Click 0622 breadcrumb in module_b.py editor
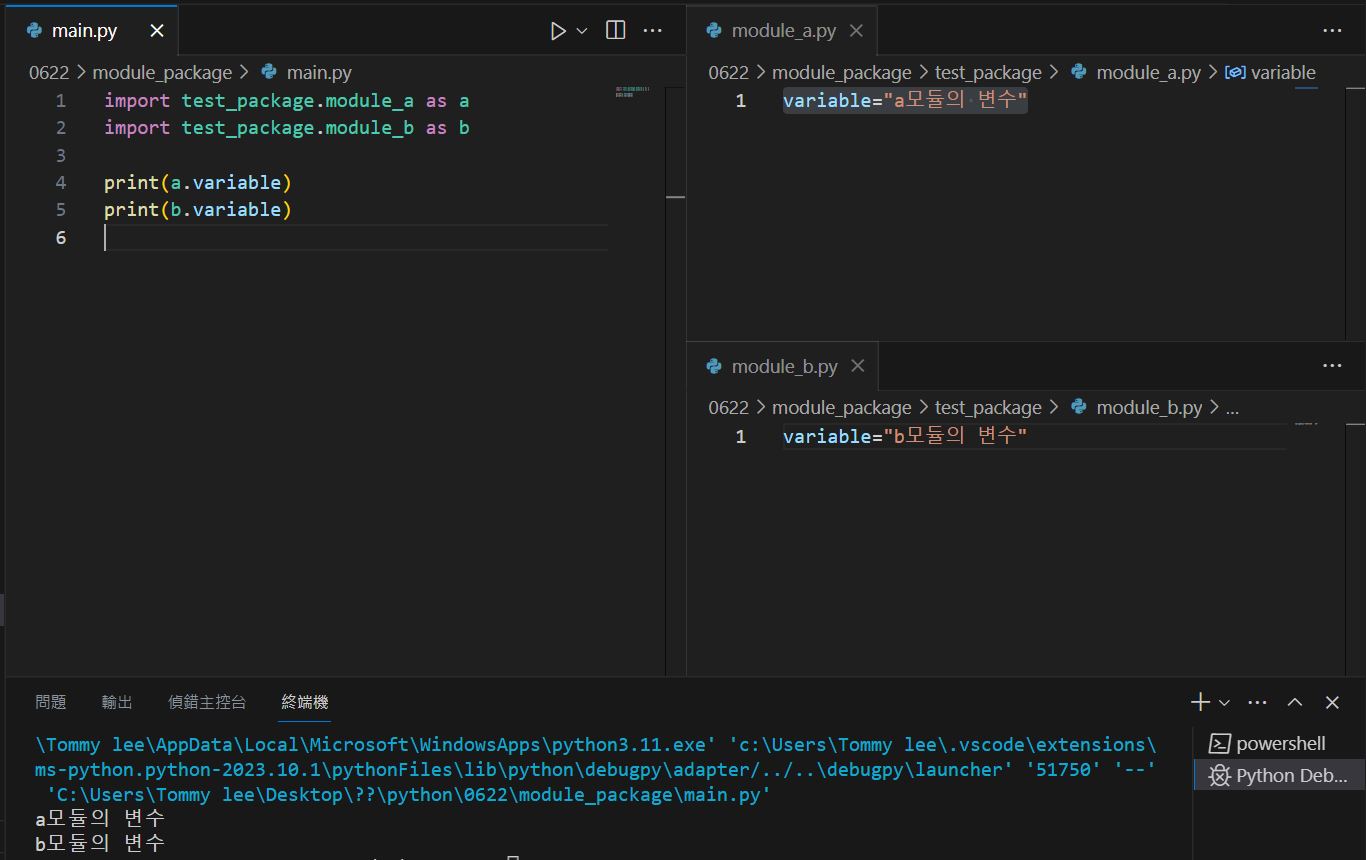The image size is (1366, 860). click(729, 408)
